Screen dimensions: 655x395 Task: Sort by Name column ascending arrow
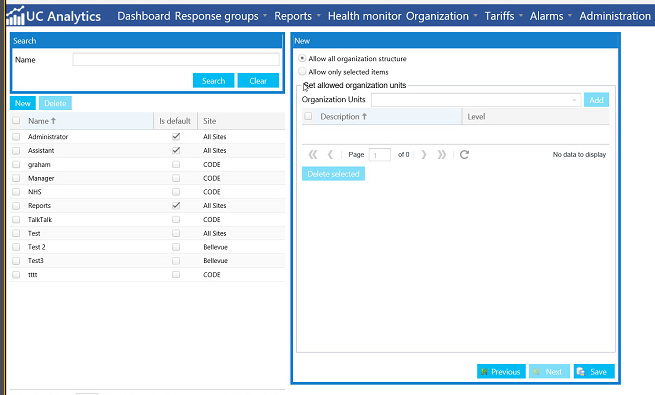click(53, 121)
